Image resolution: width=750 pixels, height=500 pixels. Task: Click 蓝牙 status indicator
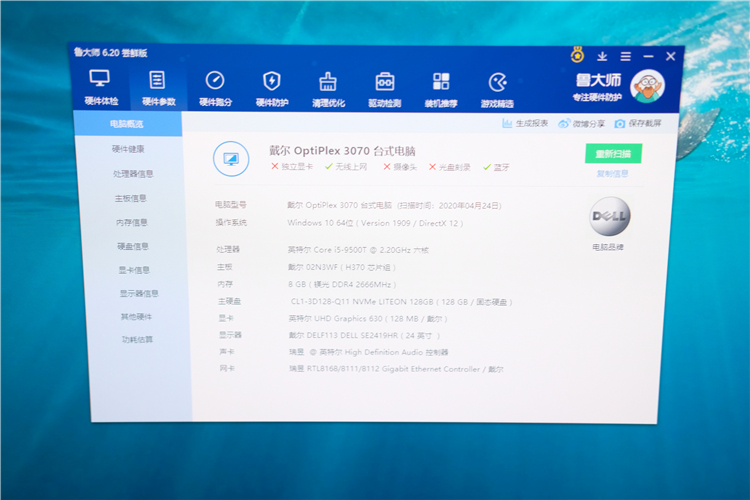pyautogui.click(x=496, y=167)
